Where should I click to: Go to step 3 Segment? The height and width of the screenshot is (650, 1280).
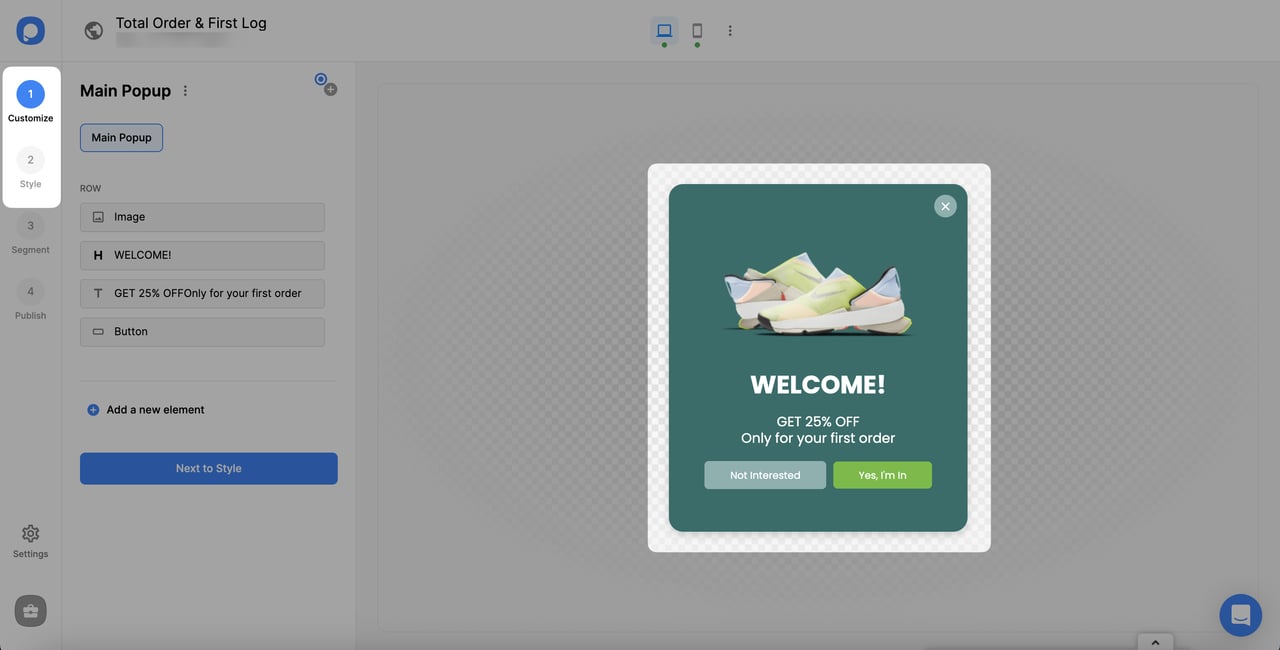pos(30,235)
